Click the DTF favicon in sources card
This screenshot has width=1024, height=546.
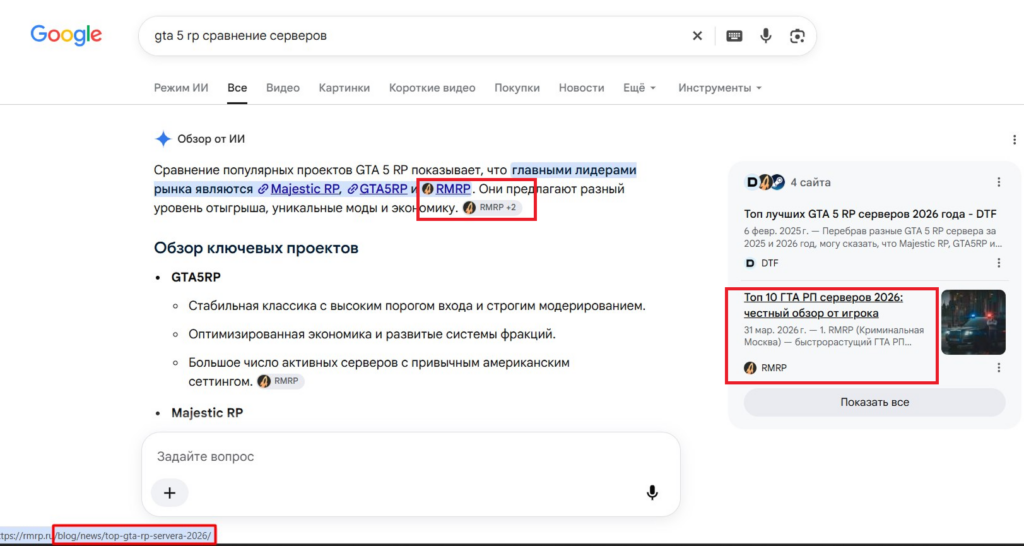[750, 263]
